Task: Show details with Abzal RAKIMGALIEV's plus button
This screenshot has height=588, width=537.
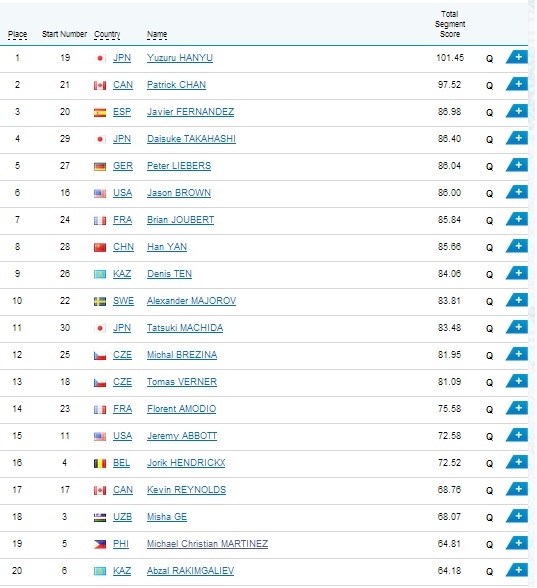Action: point(517,570)
